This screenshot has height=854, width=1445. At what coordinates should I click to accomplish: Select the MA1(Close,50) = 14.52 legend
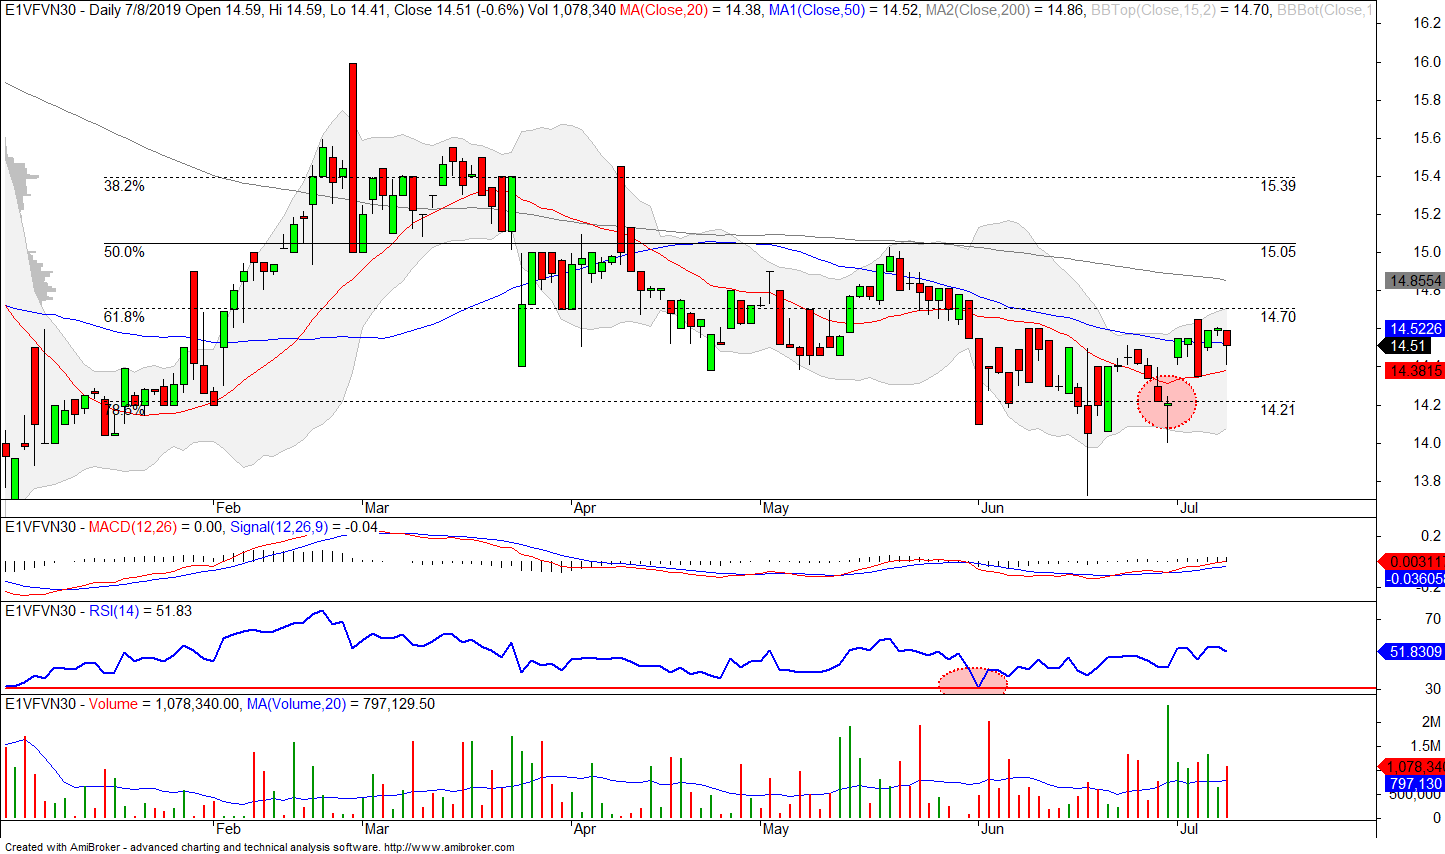(844, 10)
